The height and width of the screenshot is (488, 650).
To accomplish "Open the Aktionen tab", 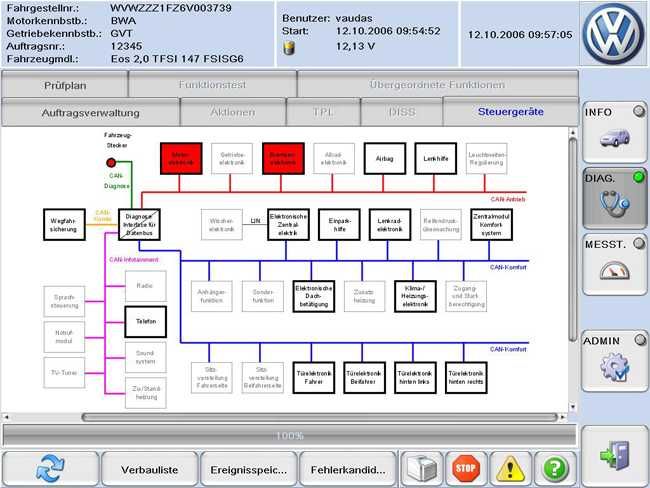I will pyautogui.click(x=233, y=112).
